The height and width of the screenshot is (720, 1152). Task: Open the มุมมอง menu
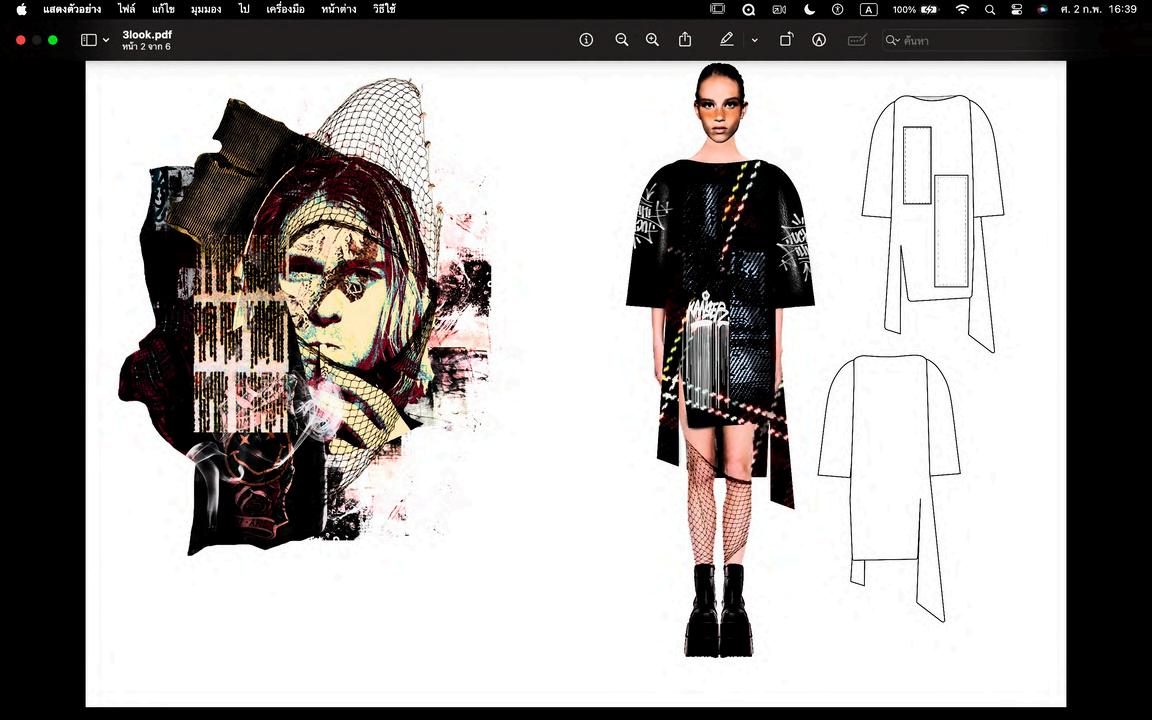click(206, 10)
